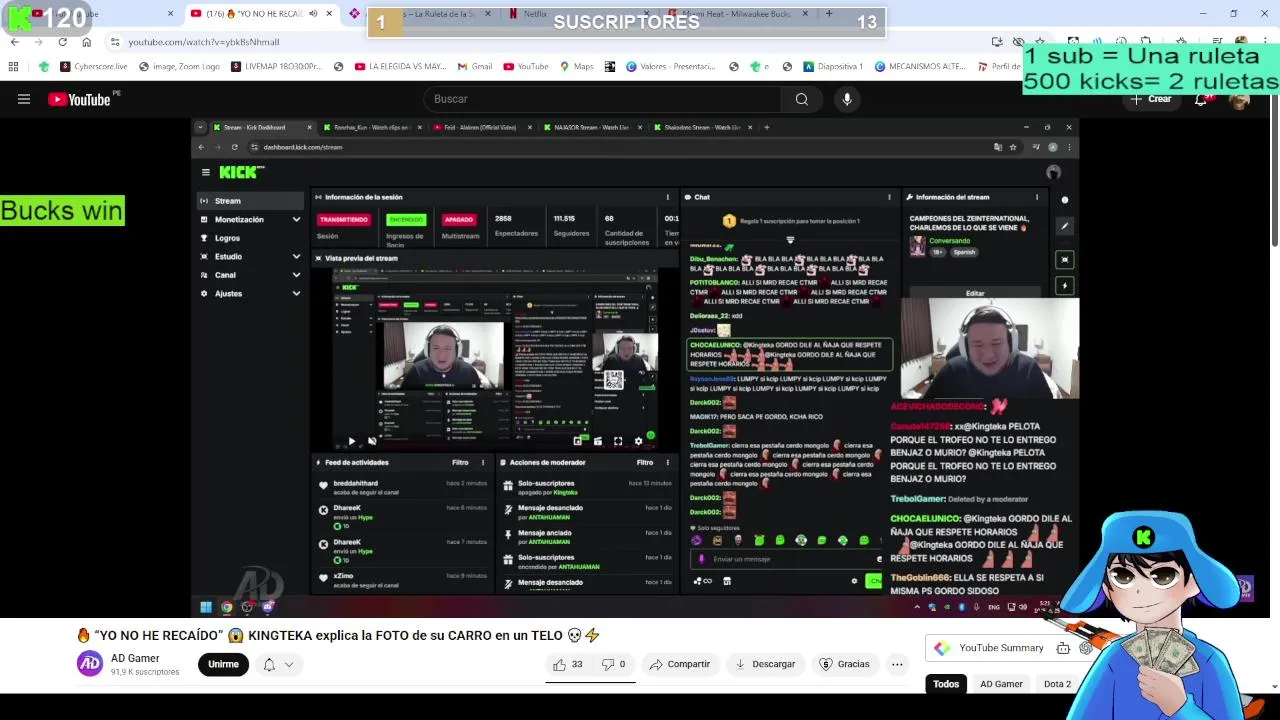This screenshot has height=720, width=1280.
Task: Focus the YouTube Buscar search field
Action: pos(600,99)
